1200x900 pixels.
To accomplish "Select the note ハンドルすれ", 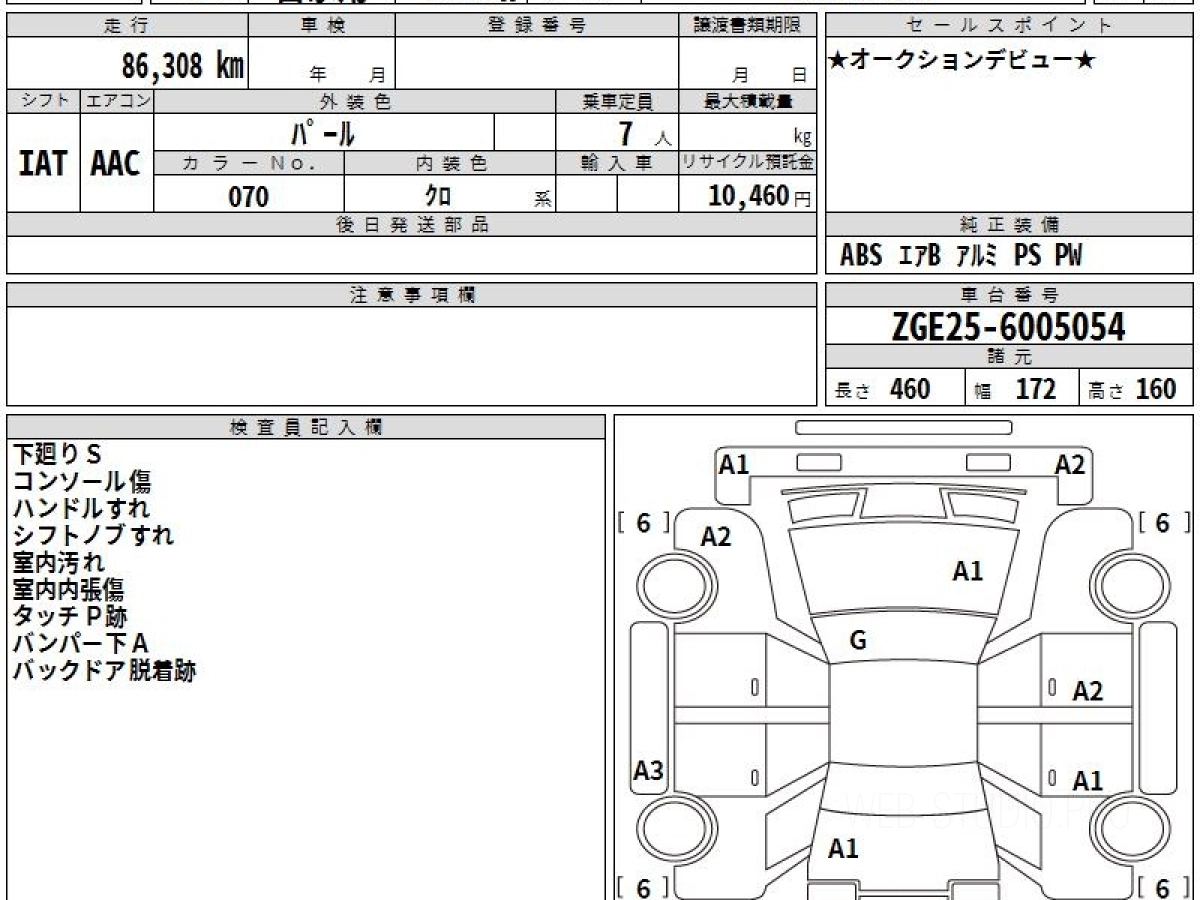I will click(82, 508).
